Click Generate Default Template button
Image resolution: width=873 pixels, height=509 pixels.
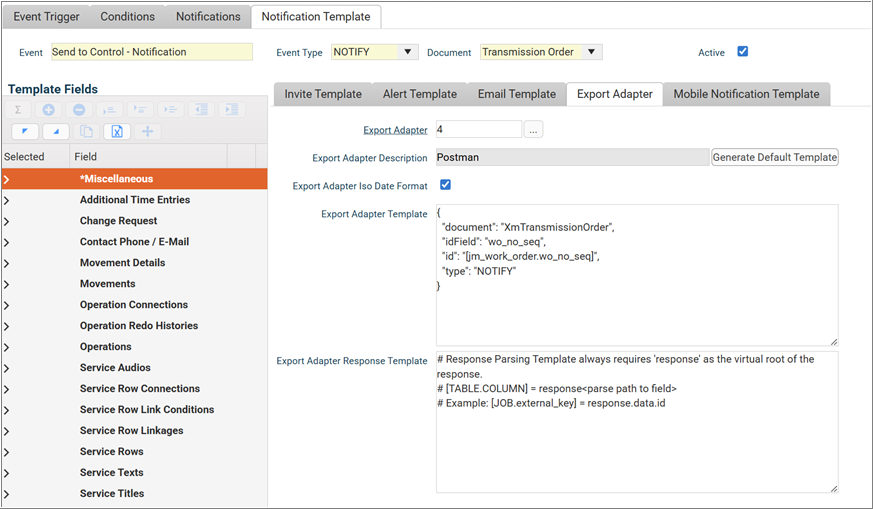[x=774, y=158]
